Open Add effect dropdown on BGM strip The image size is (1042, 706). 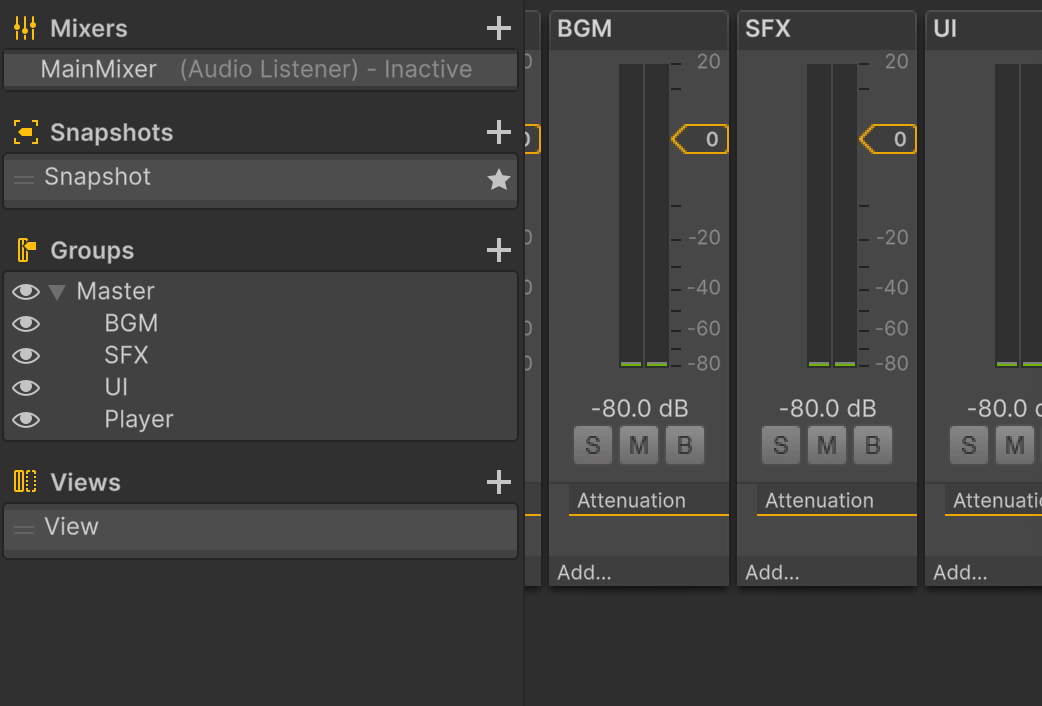click(x=585, y=573)
